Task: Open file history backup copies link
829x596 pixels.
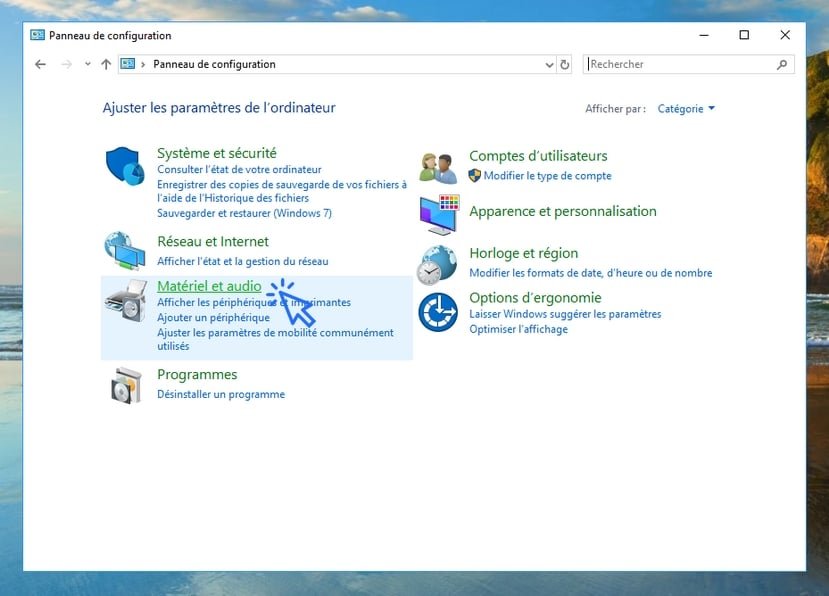Action: point(282,191)
